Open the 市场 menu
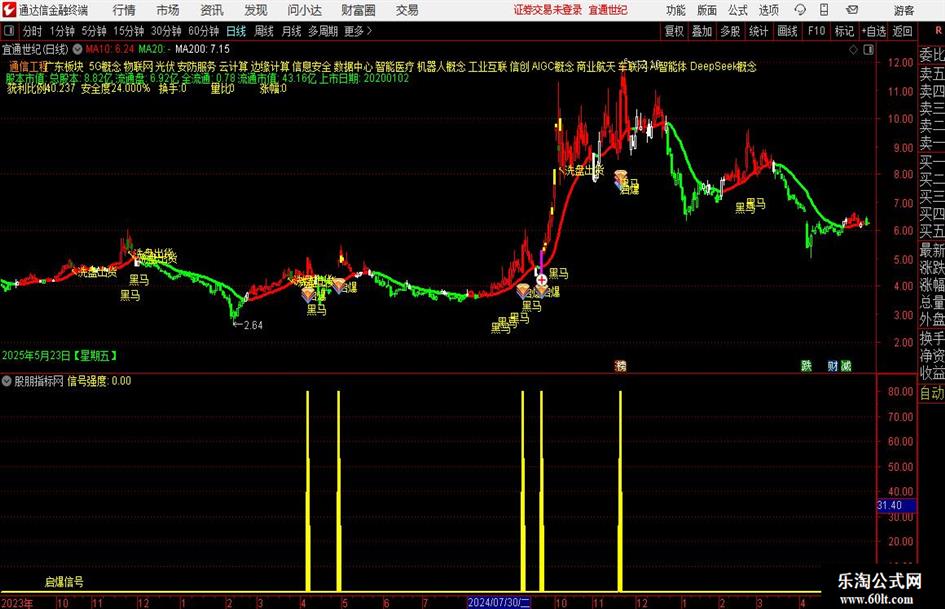945x609 pixels. [168, 10]
